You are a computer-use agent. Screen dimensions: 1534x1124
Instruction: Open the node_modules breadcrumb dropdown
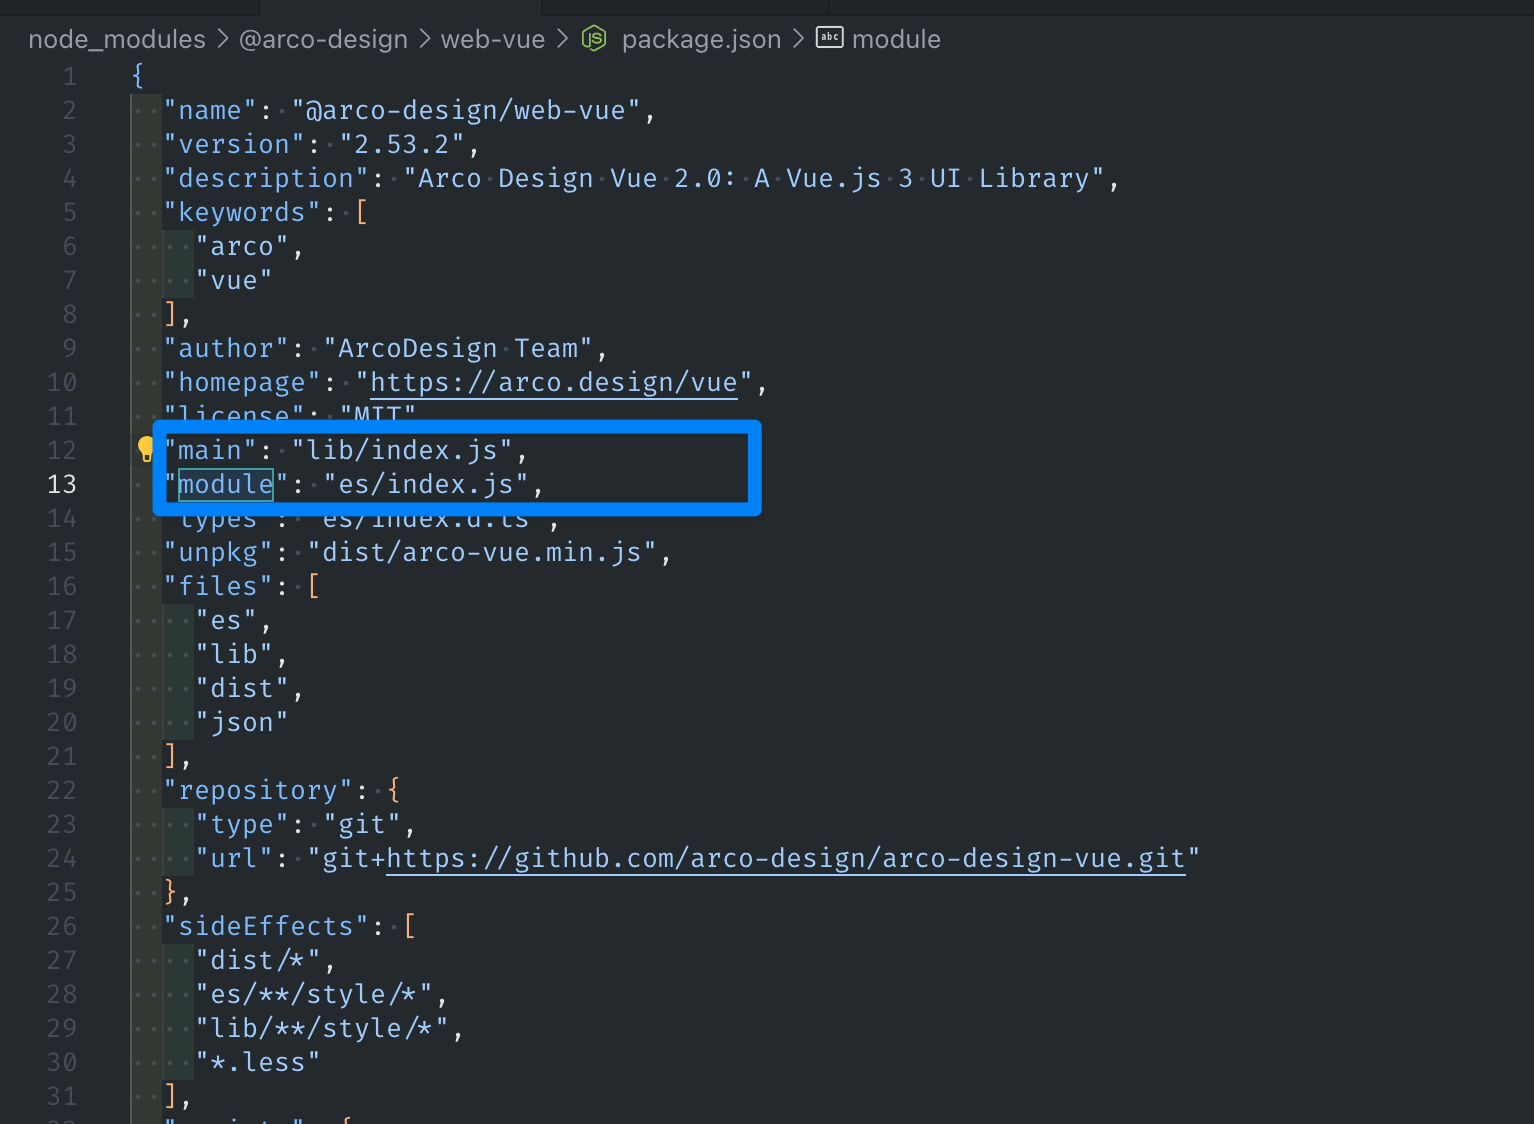click(116, 39)
